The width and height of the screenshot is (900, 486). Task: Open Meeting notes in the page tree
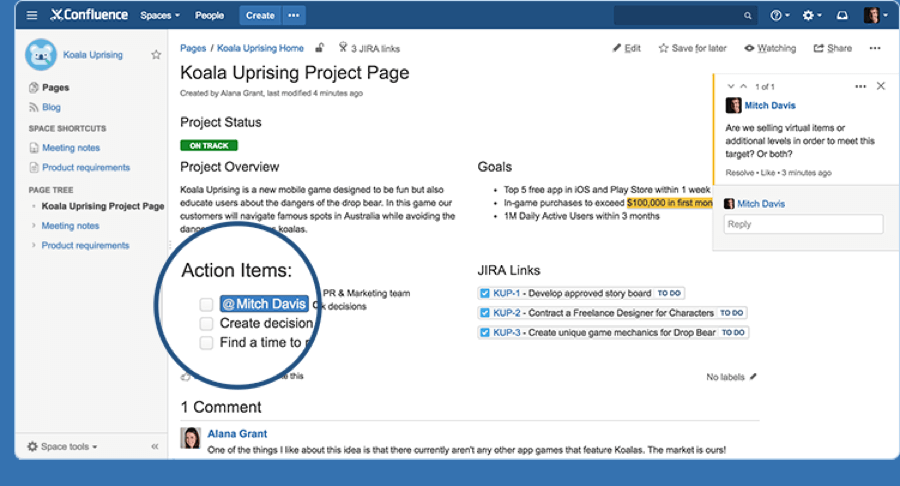tap(70, 226)
